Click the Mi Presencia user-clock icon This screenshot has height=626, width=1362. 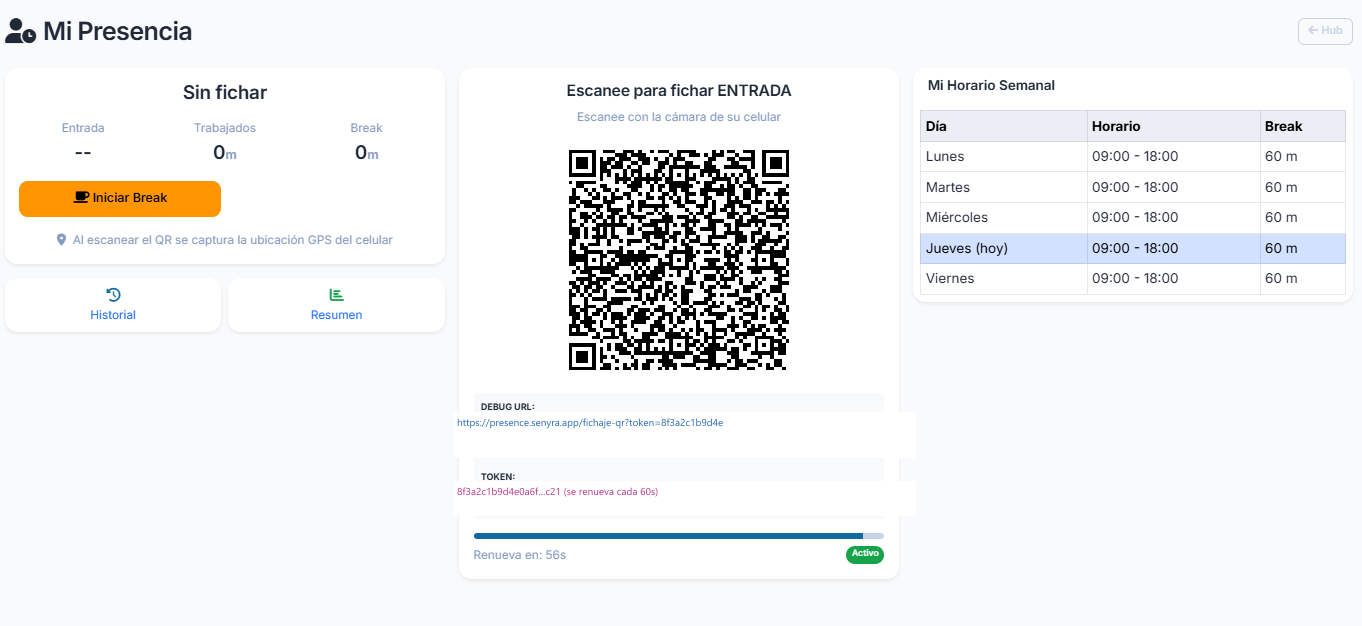pyautogui.click(x=20, y=31)
